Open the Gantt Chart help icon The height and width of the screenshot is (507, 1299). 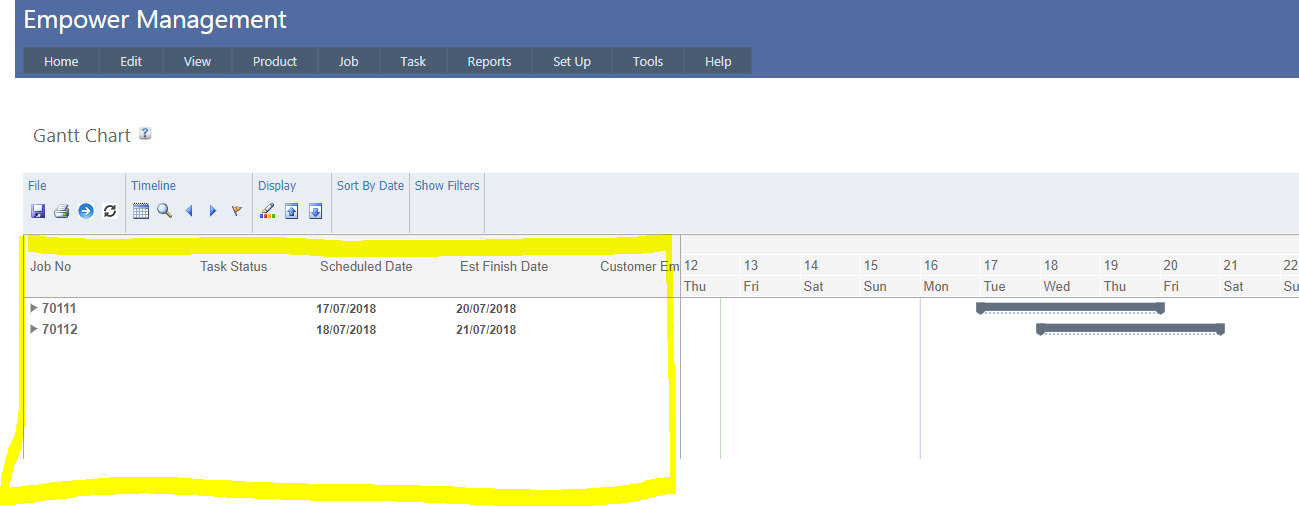[145, 134]
